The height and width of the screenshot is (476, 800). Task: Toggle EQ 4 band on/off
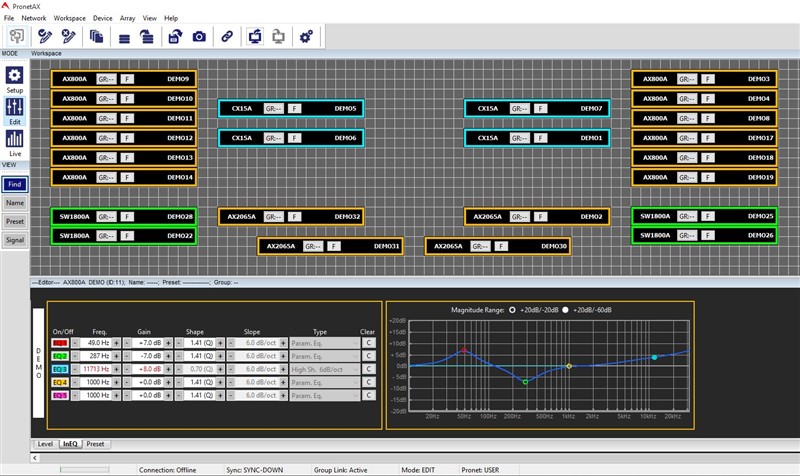click(x=60, y=382)
